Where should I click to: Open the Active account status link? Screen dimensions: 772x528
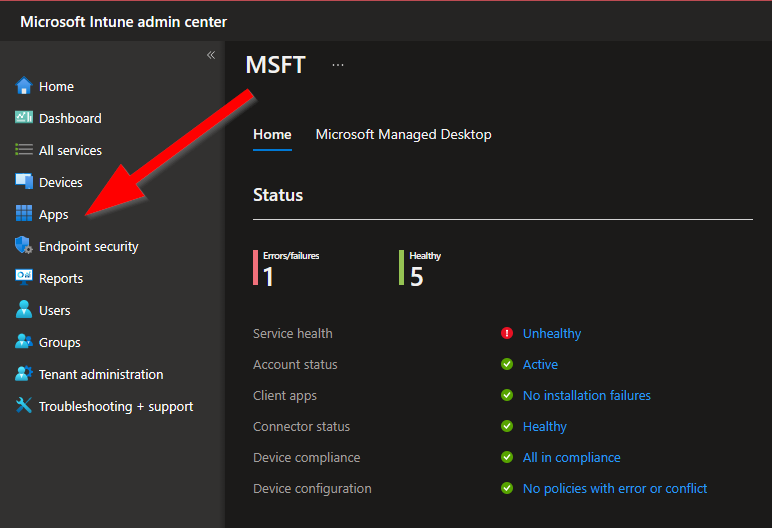coord(540,364)
